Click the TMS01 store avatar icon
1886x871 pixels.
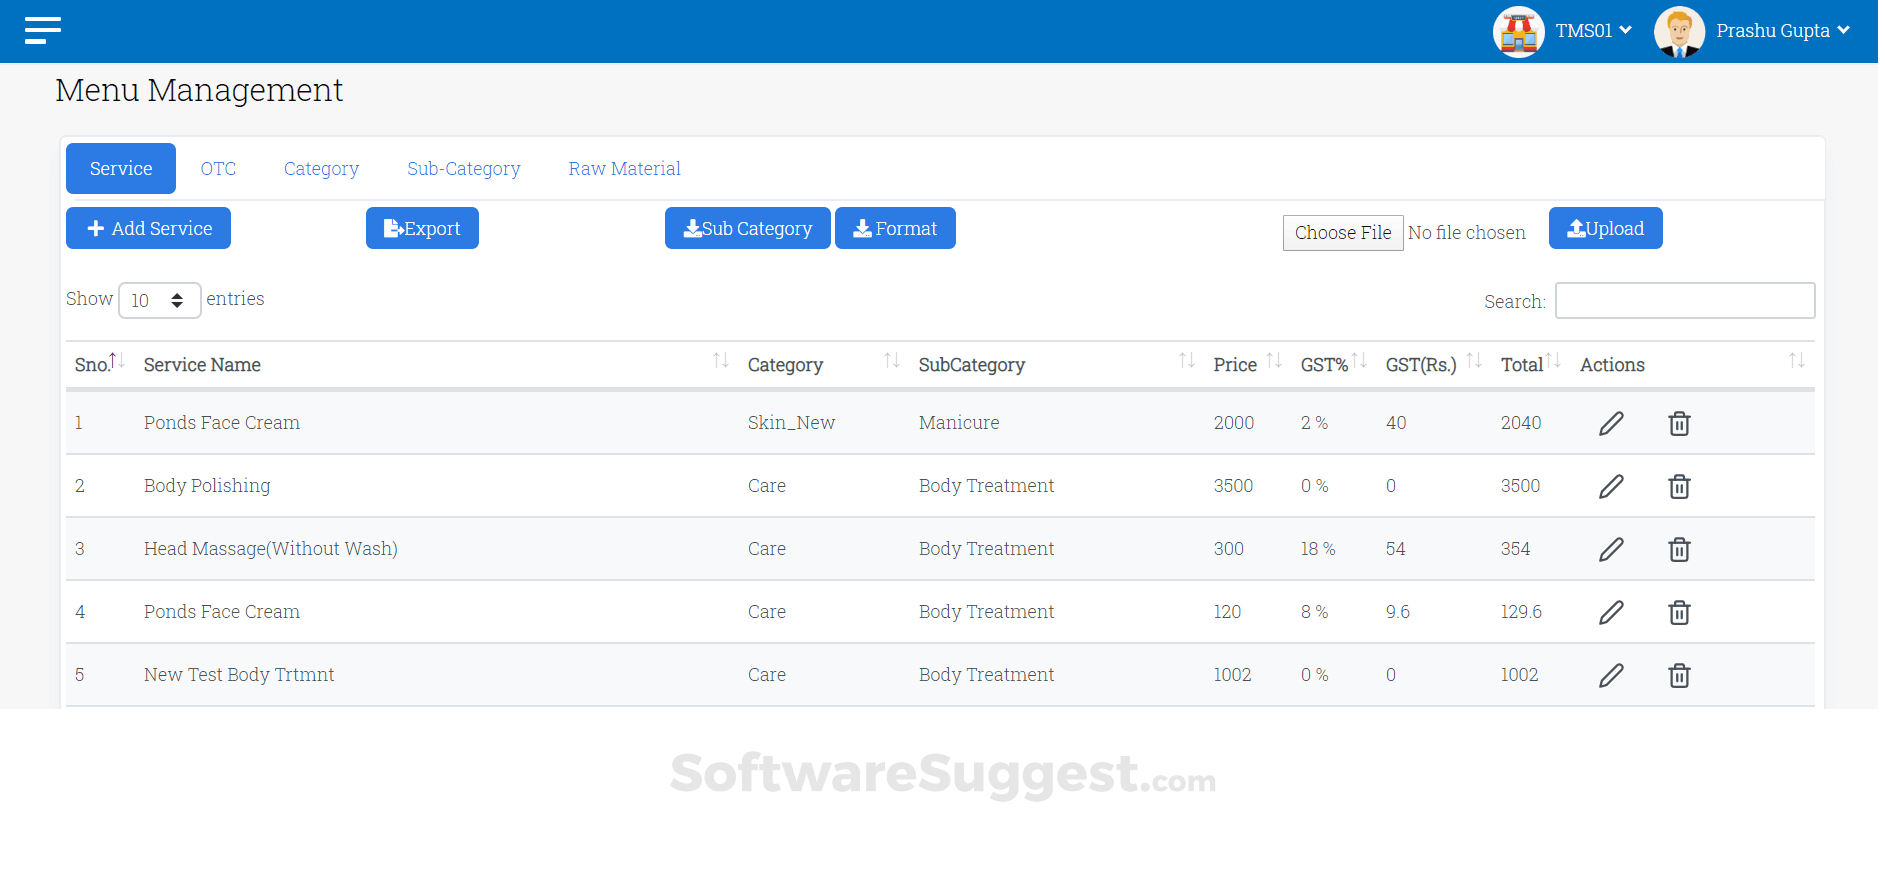(x=1518, y=32)
